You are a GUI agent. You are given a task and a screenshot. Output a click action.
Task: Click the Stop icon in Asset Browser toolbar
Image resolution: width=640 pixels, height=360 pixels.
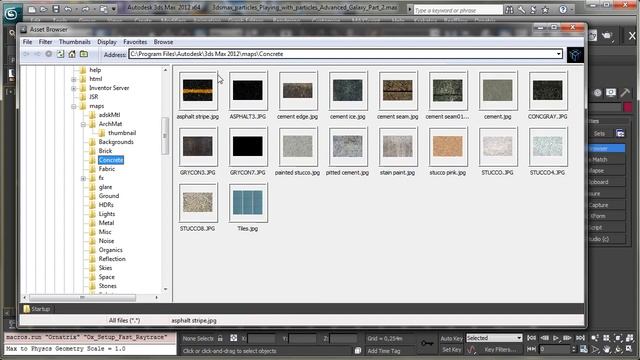click(49, 54)
